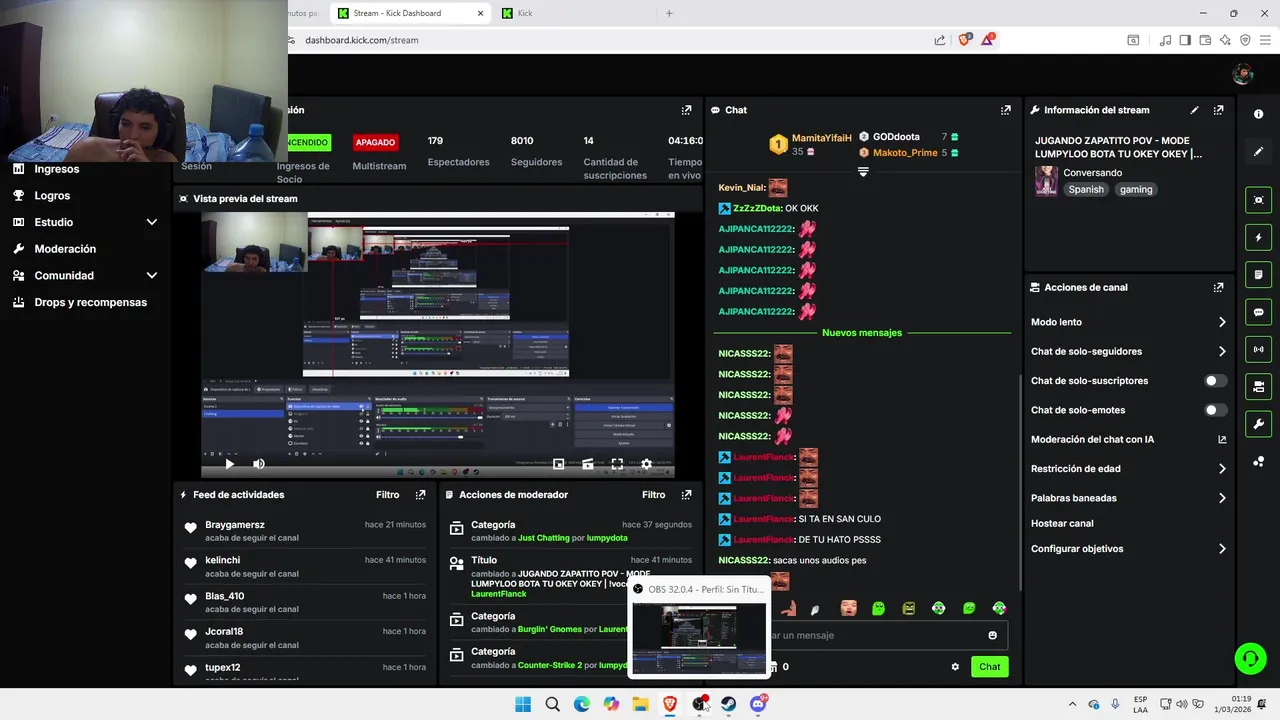
Task: Open the info icon in the right sidebar
Action: 1258,114
